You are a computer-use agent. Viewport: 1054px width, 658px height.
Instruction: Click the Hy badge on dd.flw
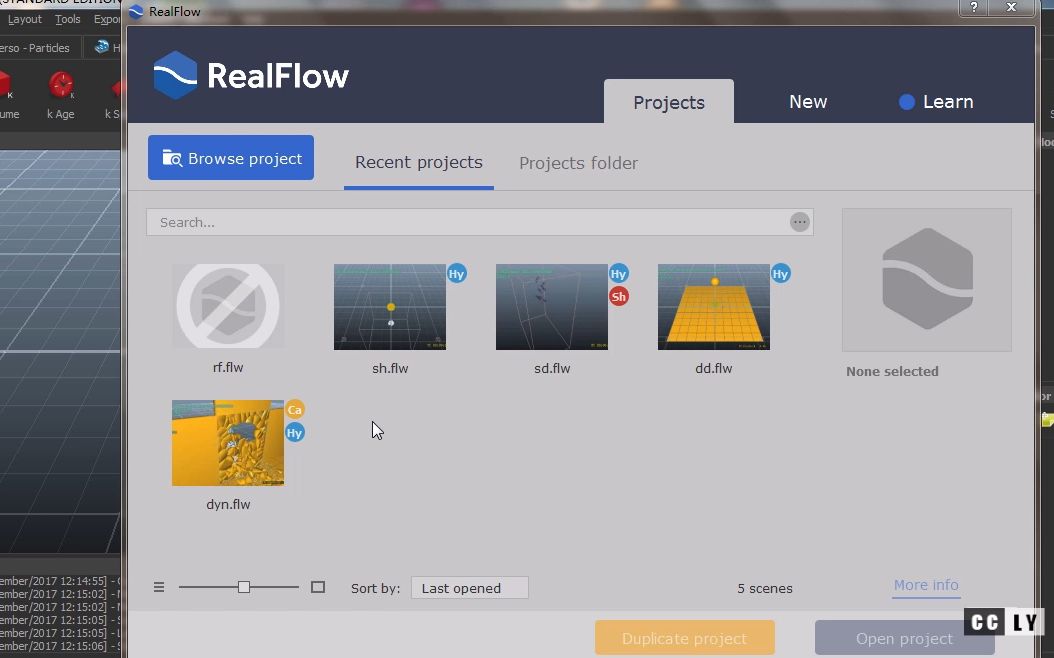coord(780,274)
